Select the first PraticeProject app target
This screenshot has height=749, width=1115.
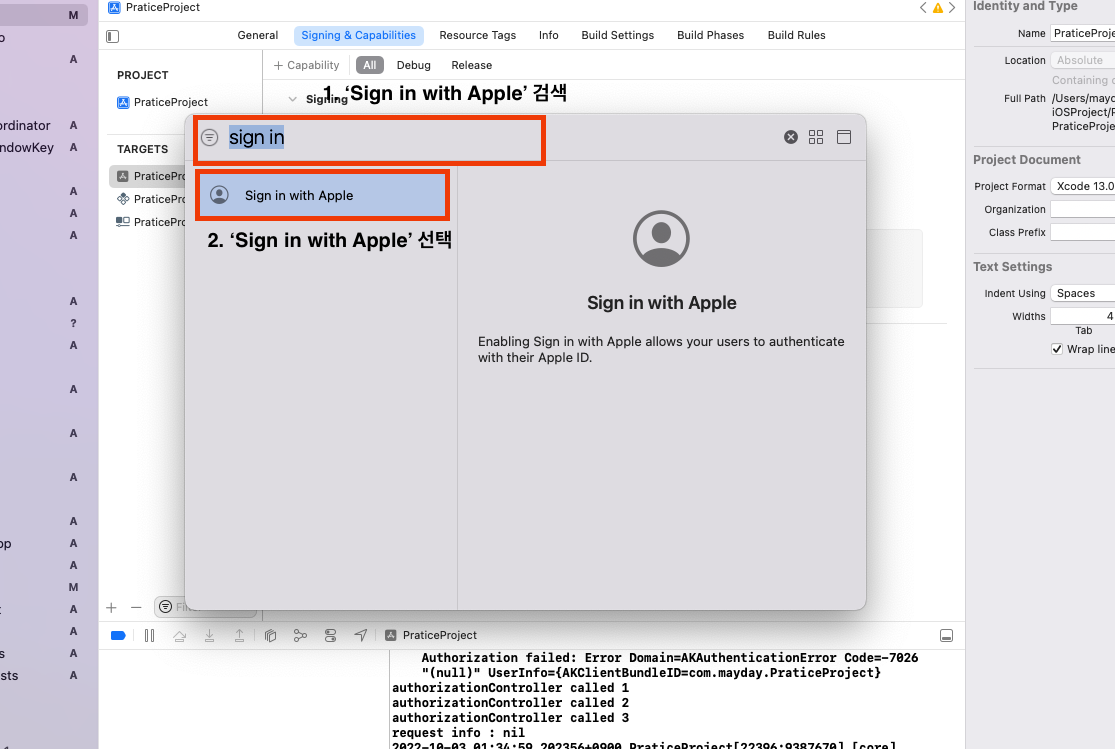coord(149,176)
